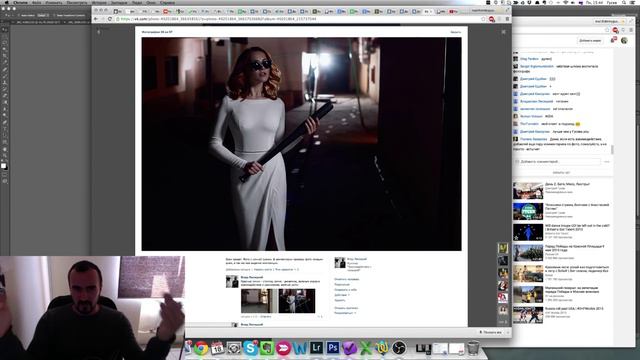Open the История menu

coord(99,2)
